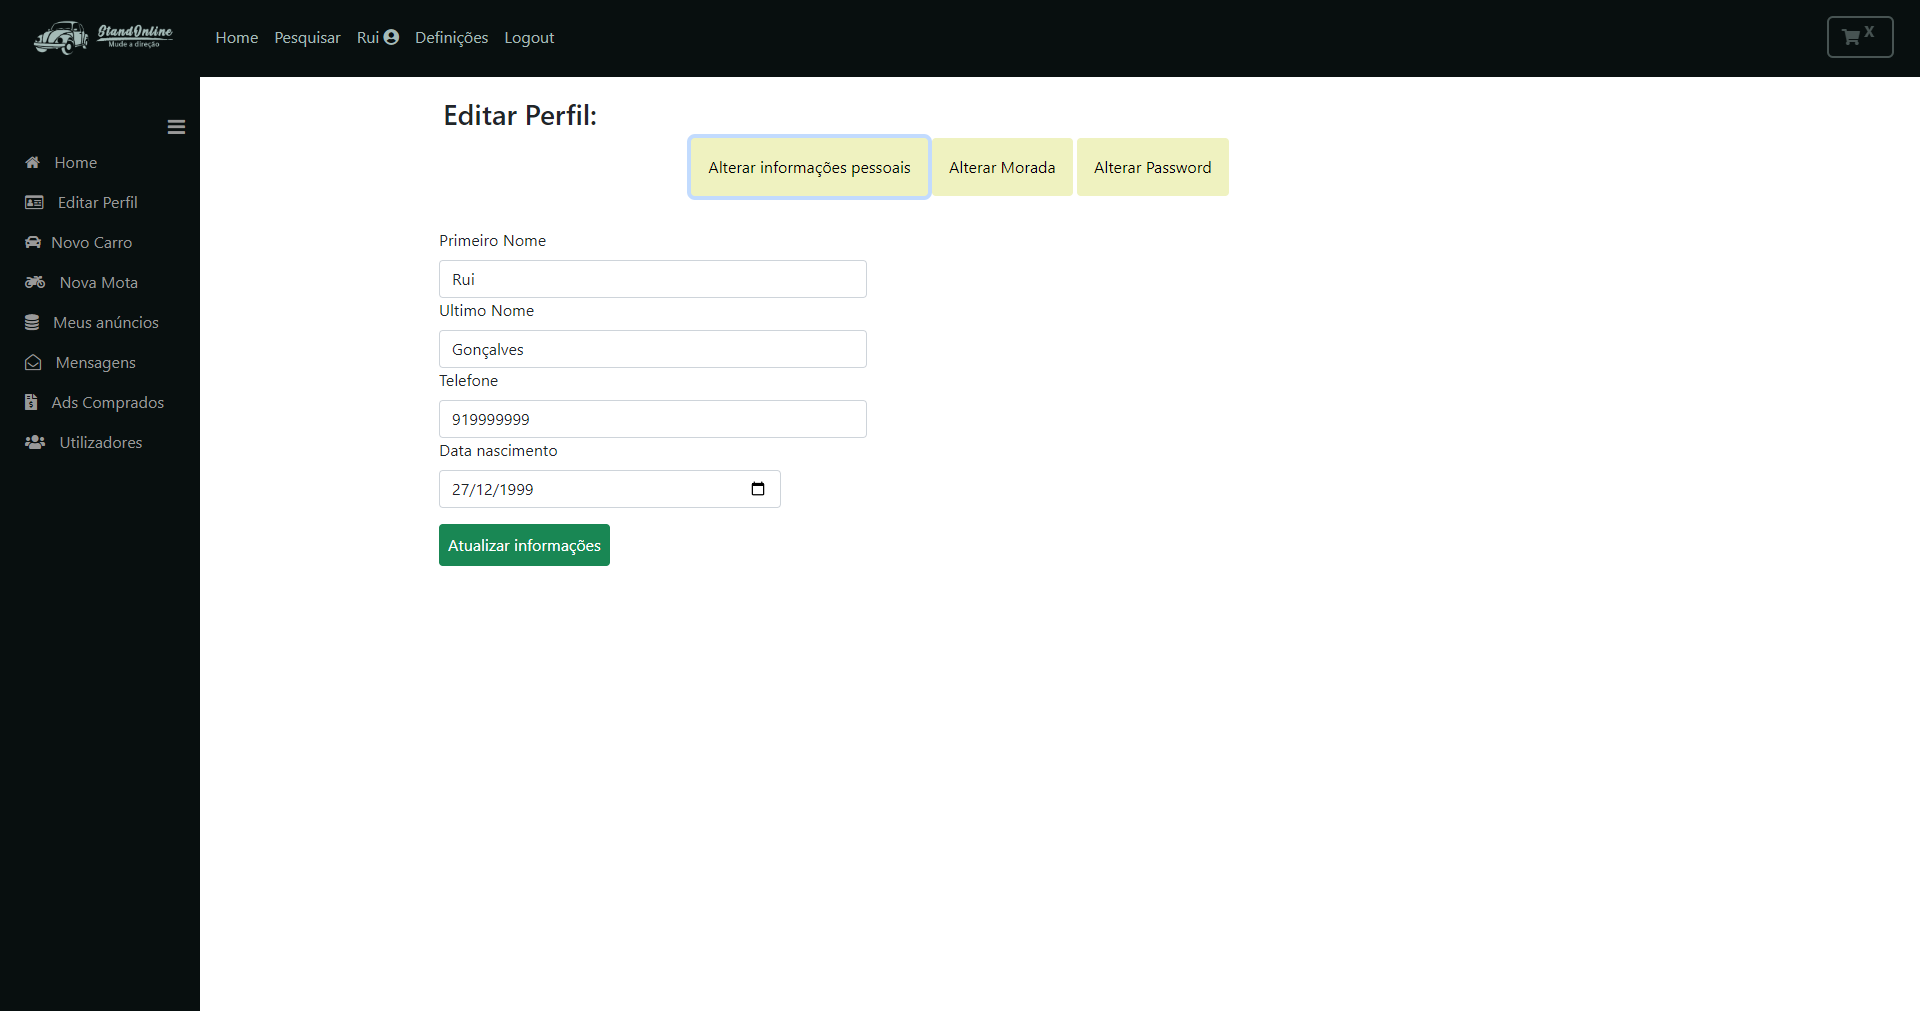The image size is (1920, 1011).
Task: Click the envelope icon for Mensagens
Action: tap(33, 362)
